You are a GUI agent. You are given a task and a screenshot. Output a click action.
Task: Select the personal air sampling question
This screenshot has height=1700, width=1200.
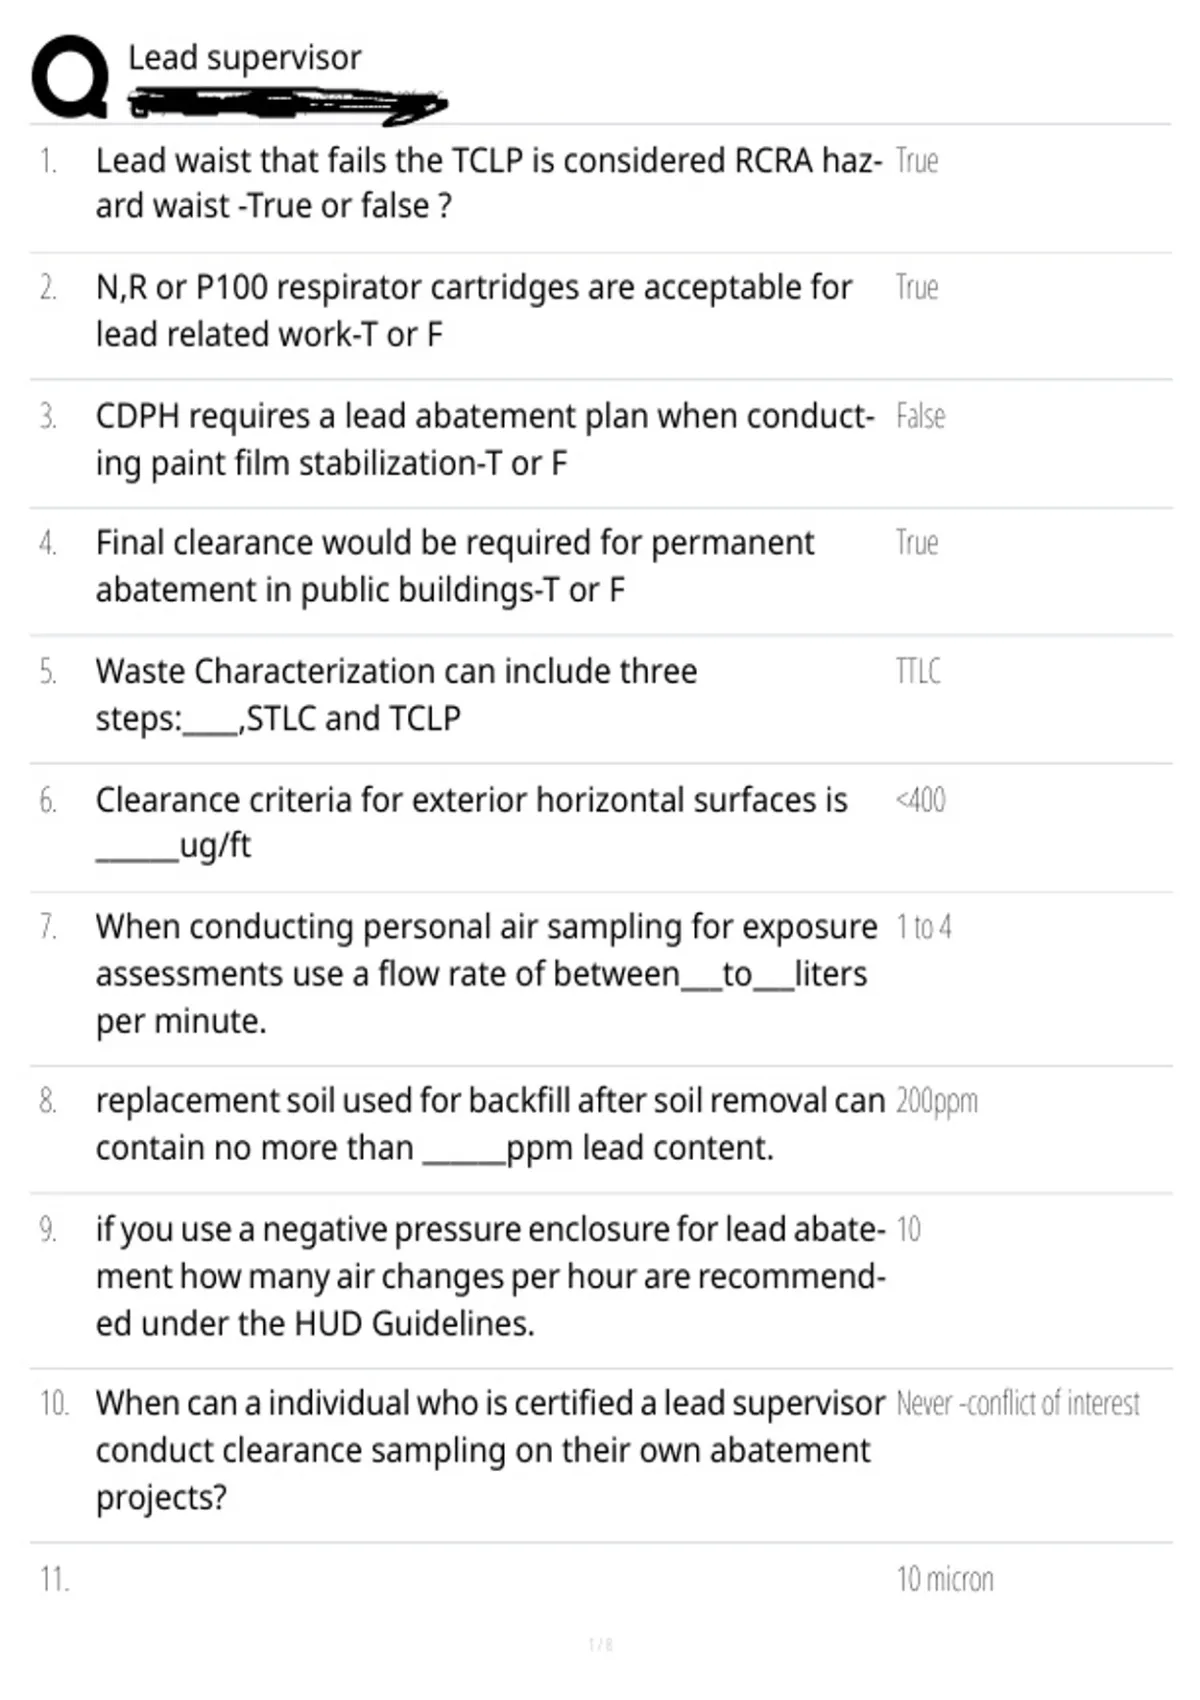487,973
